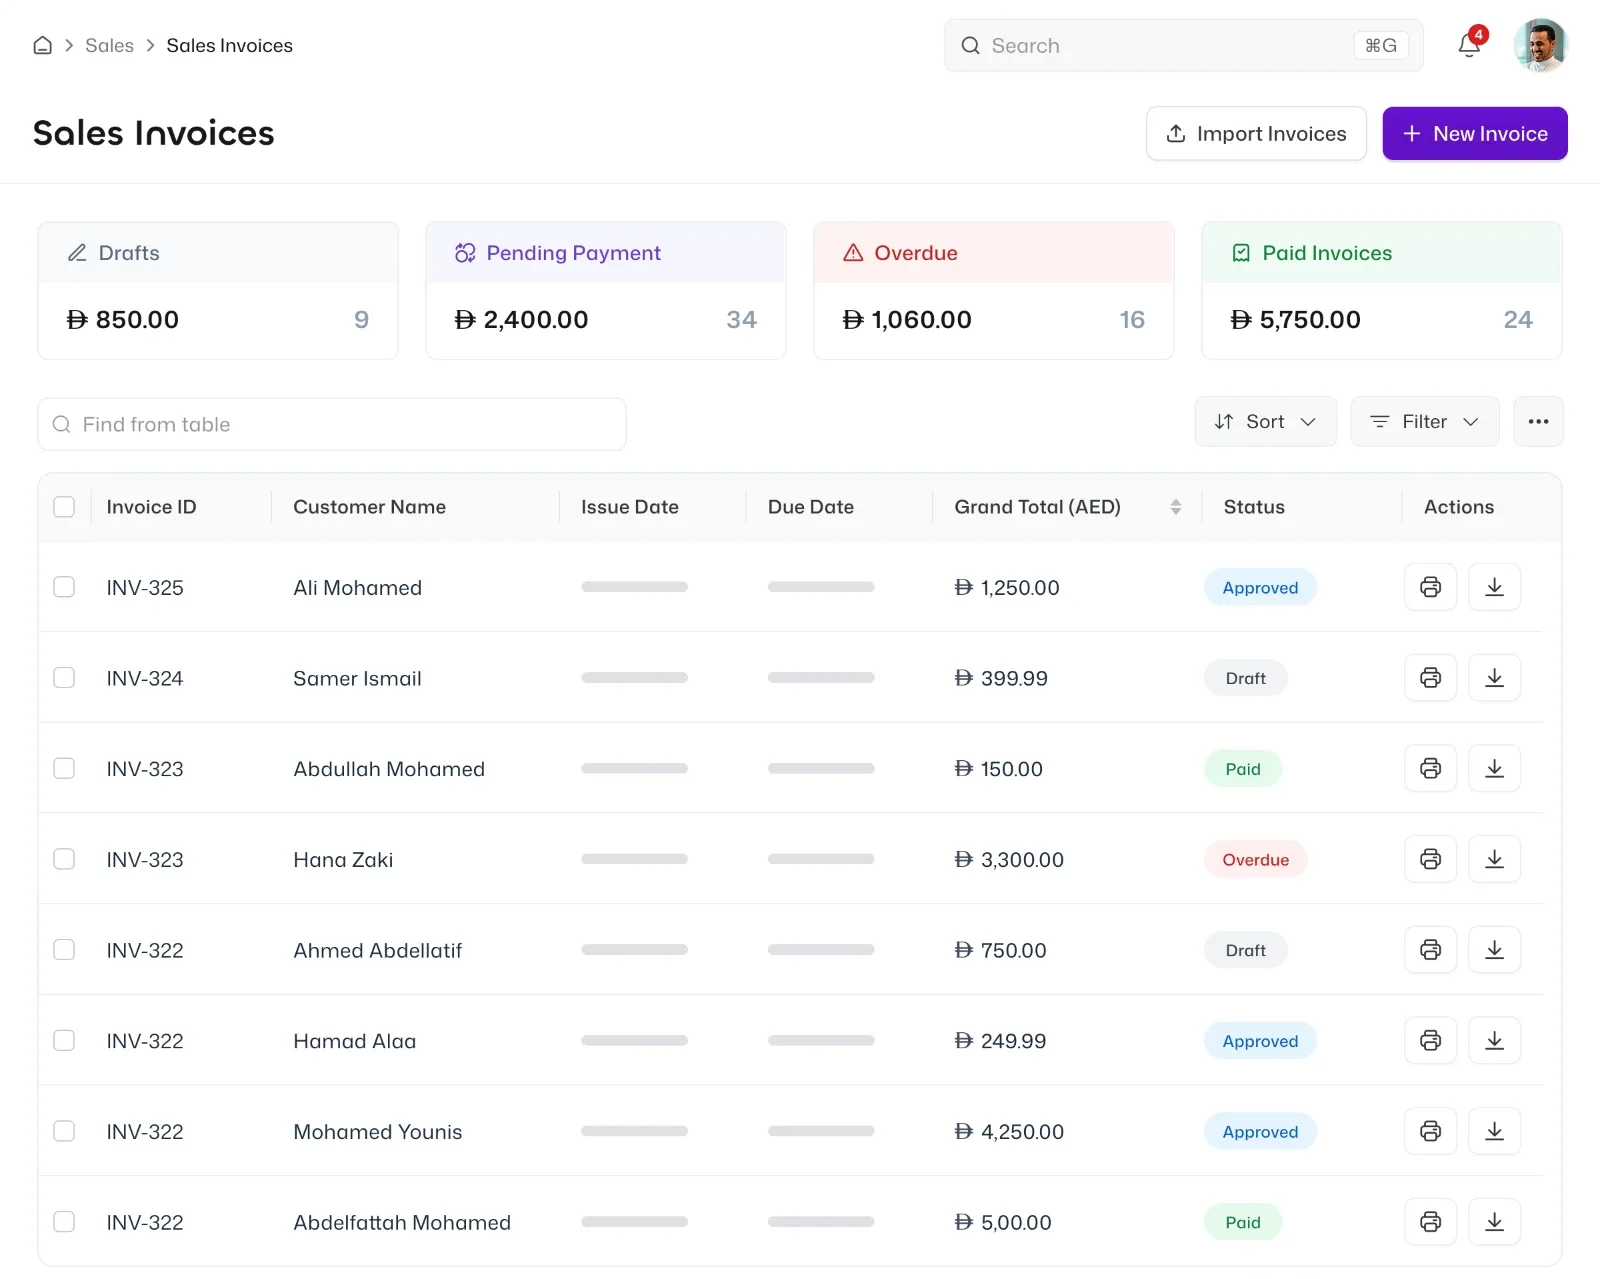Select the Pending Payment card
This screenshot has width=1600, height=1279.
pos(606,290)
